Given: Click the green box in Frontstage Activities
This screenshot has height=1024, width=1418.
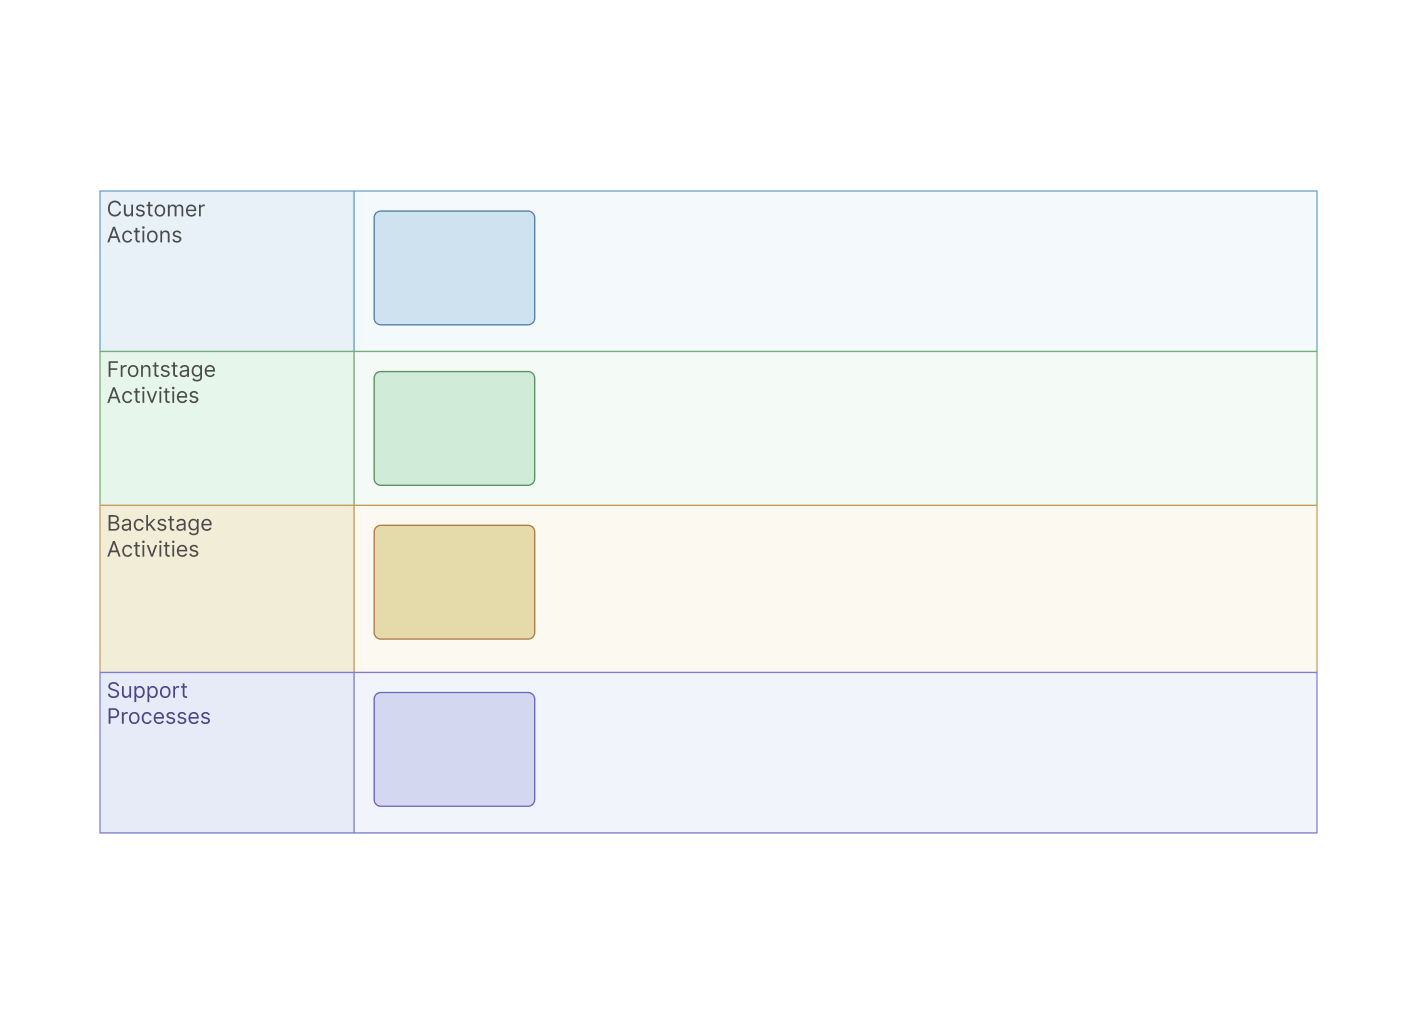Looking at the screenshot, I should (454, 428).
